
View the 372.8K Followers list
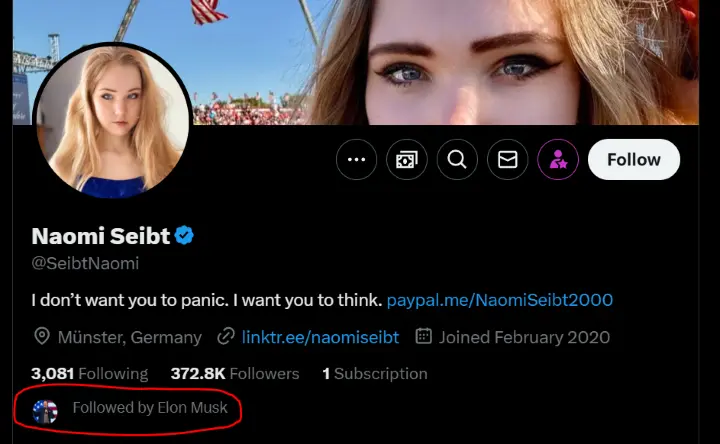(x=235, y=373)
